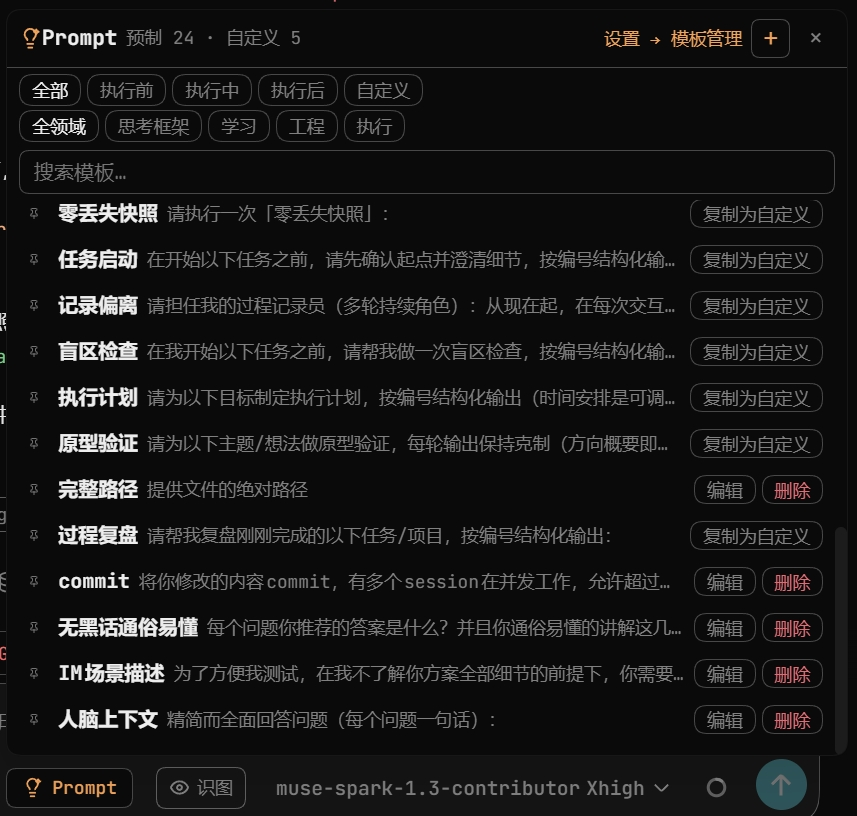Delete the 人脑上下文 template
Image resolution: width=857 pixels, height=816 pixels.
point(792,720)
